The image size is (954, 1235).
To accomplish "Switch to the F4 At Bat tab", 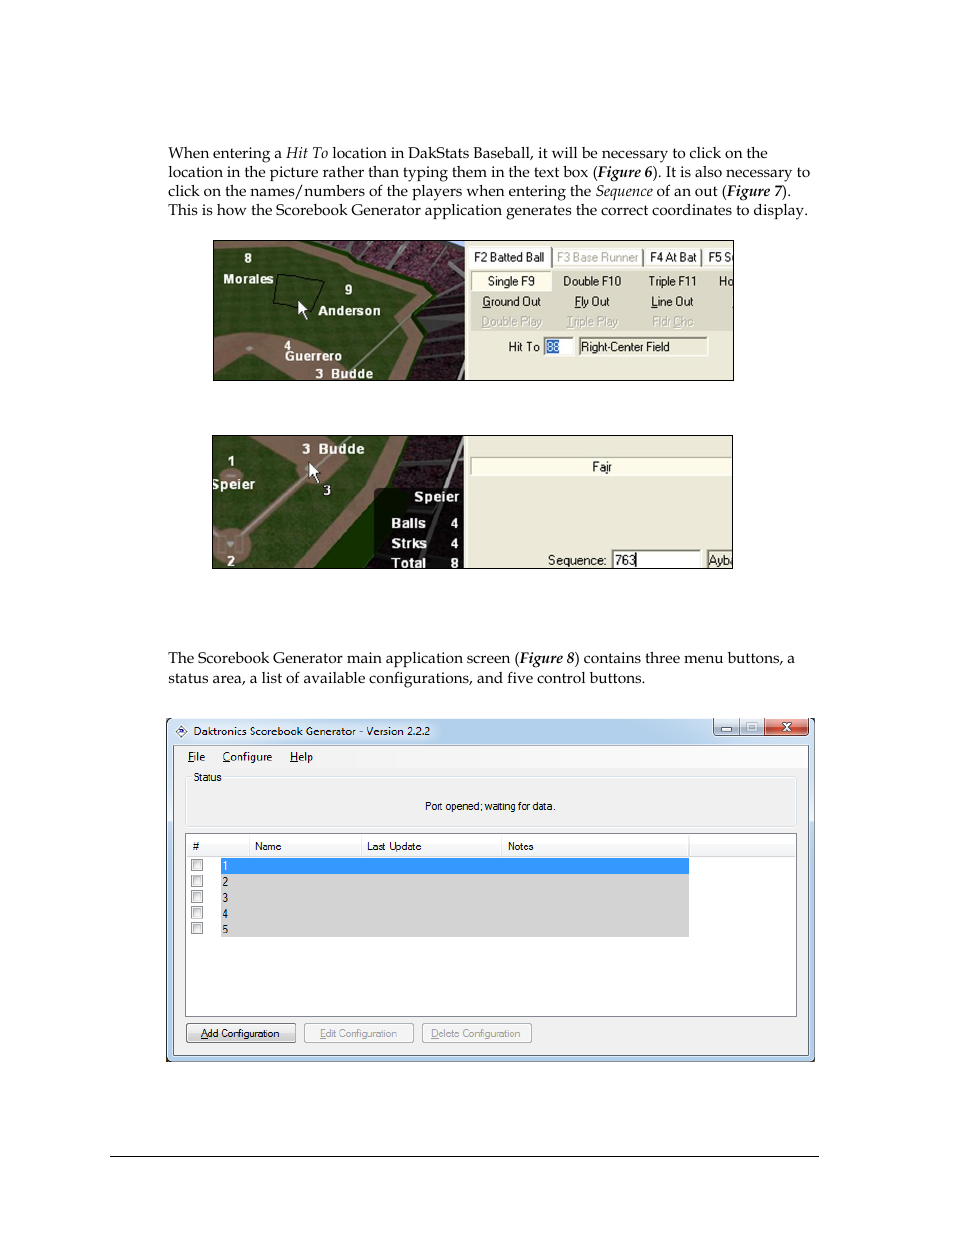I will 673,257.
